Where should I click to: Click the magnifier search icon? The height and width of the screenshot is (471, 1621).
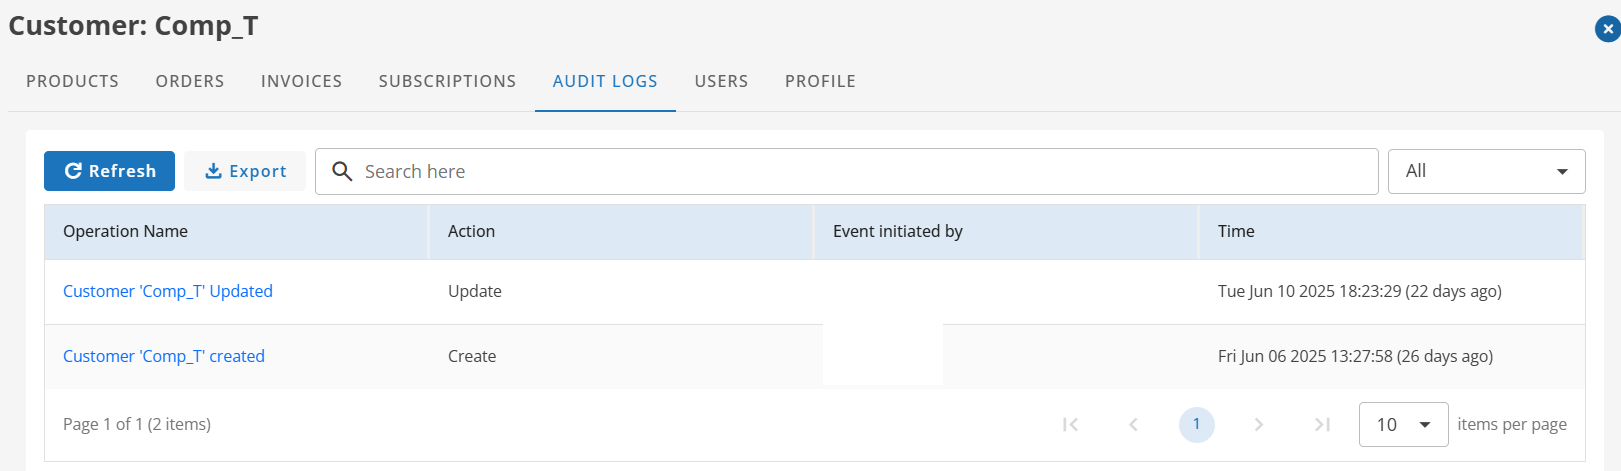342,172
